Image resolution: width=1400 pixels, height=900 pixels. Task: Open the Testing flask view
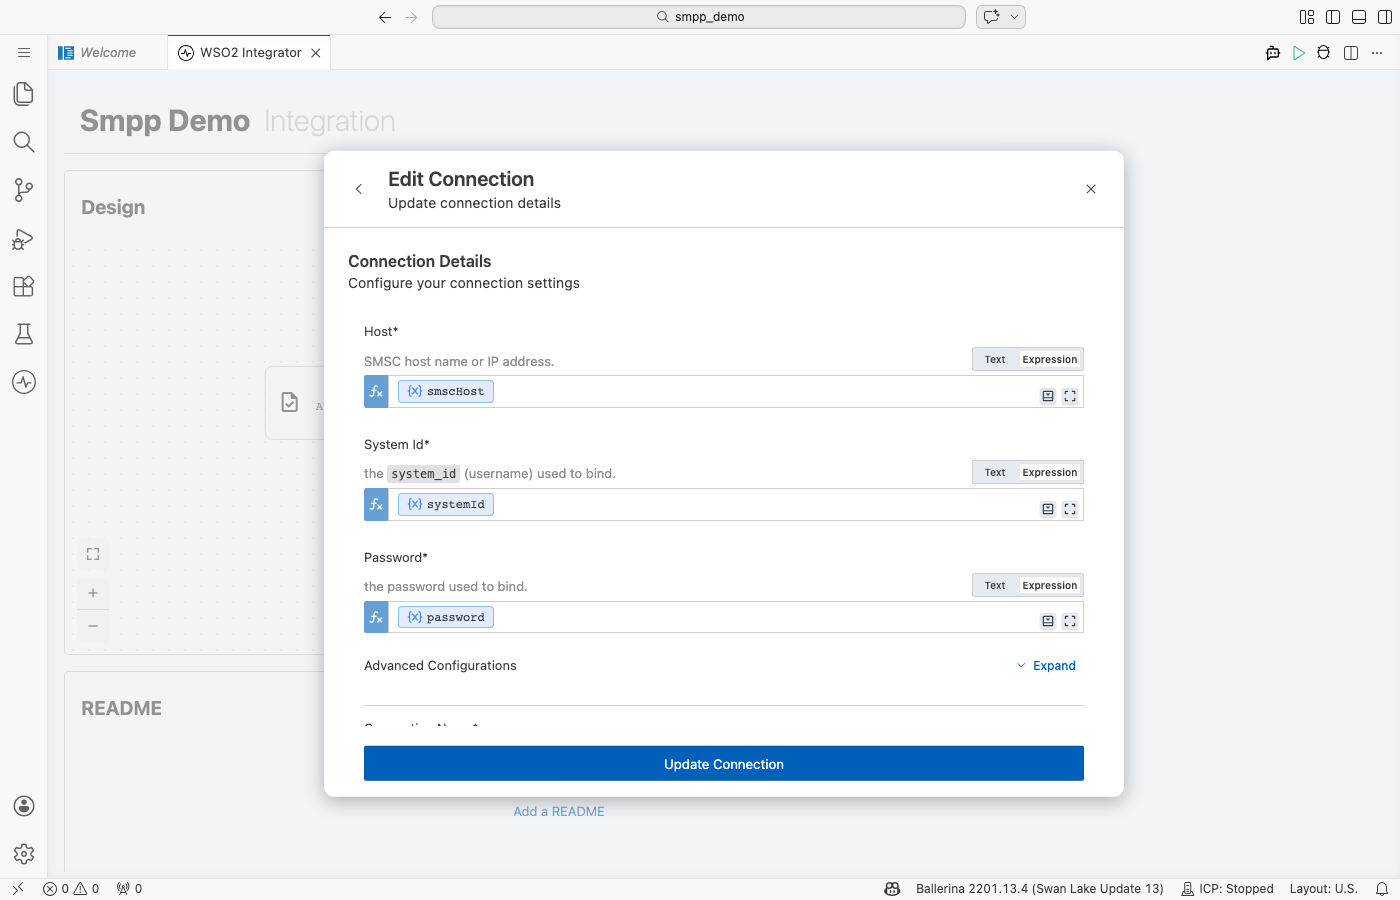[x=24, y=334]
